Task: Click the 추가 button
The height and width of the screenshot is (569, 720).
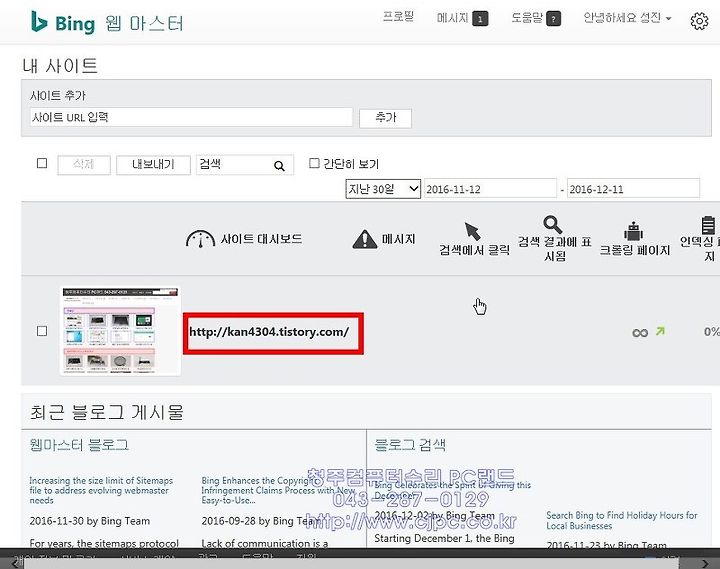Action: 385,118
